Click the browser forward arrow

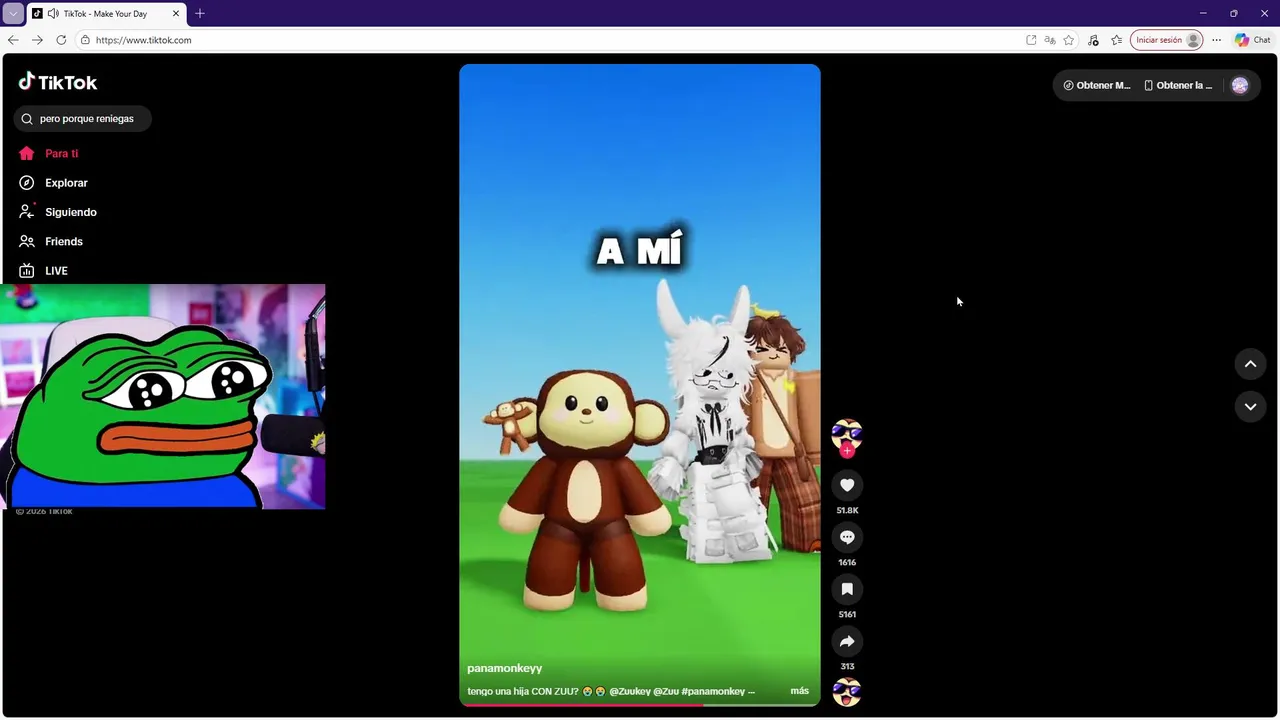[37, 40]
